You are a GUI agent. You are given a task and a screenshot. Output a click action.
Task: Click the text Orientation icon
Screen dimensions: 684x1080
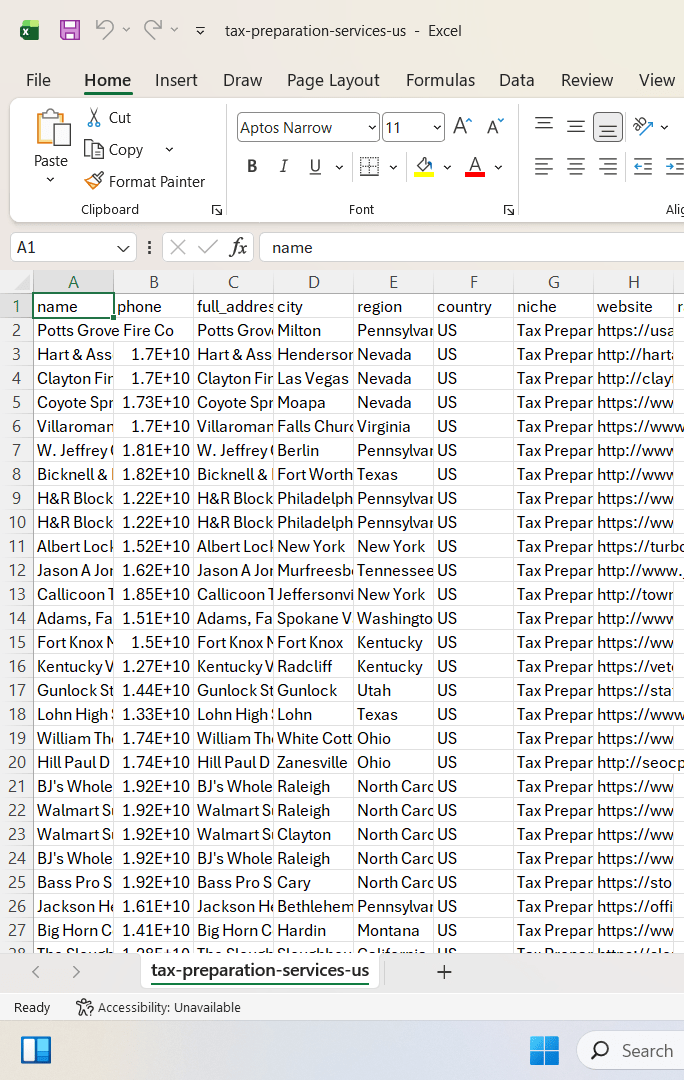(643, 126)
